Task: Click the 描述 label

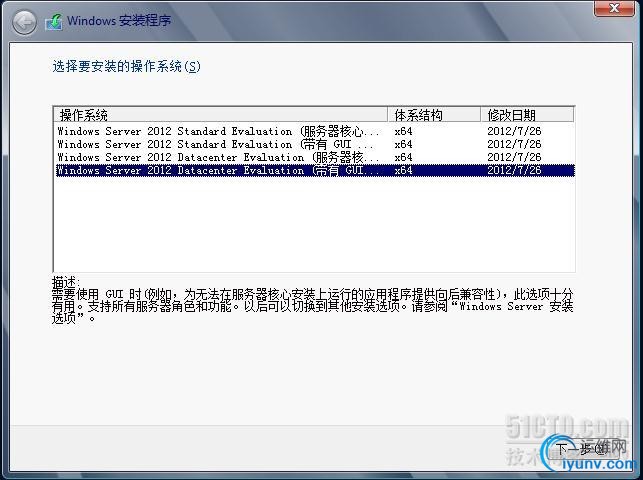Action: pos(66,282)
